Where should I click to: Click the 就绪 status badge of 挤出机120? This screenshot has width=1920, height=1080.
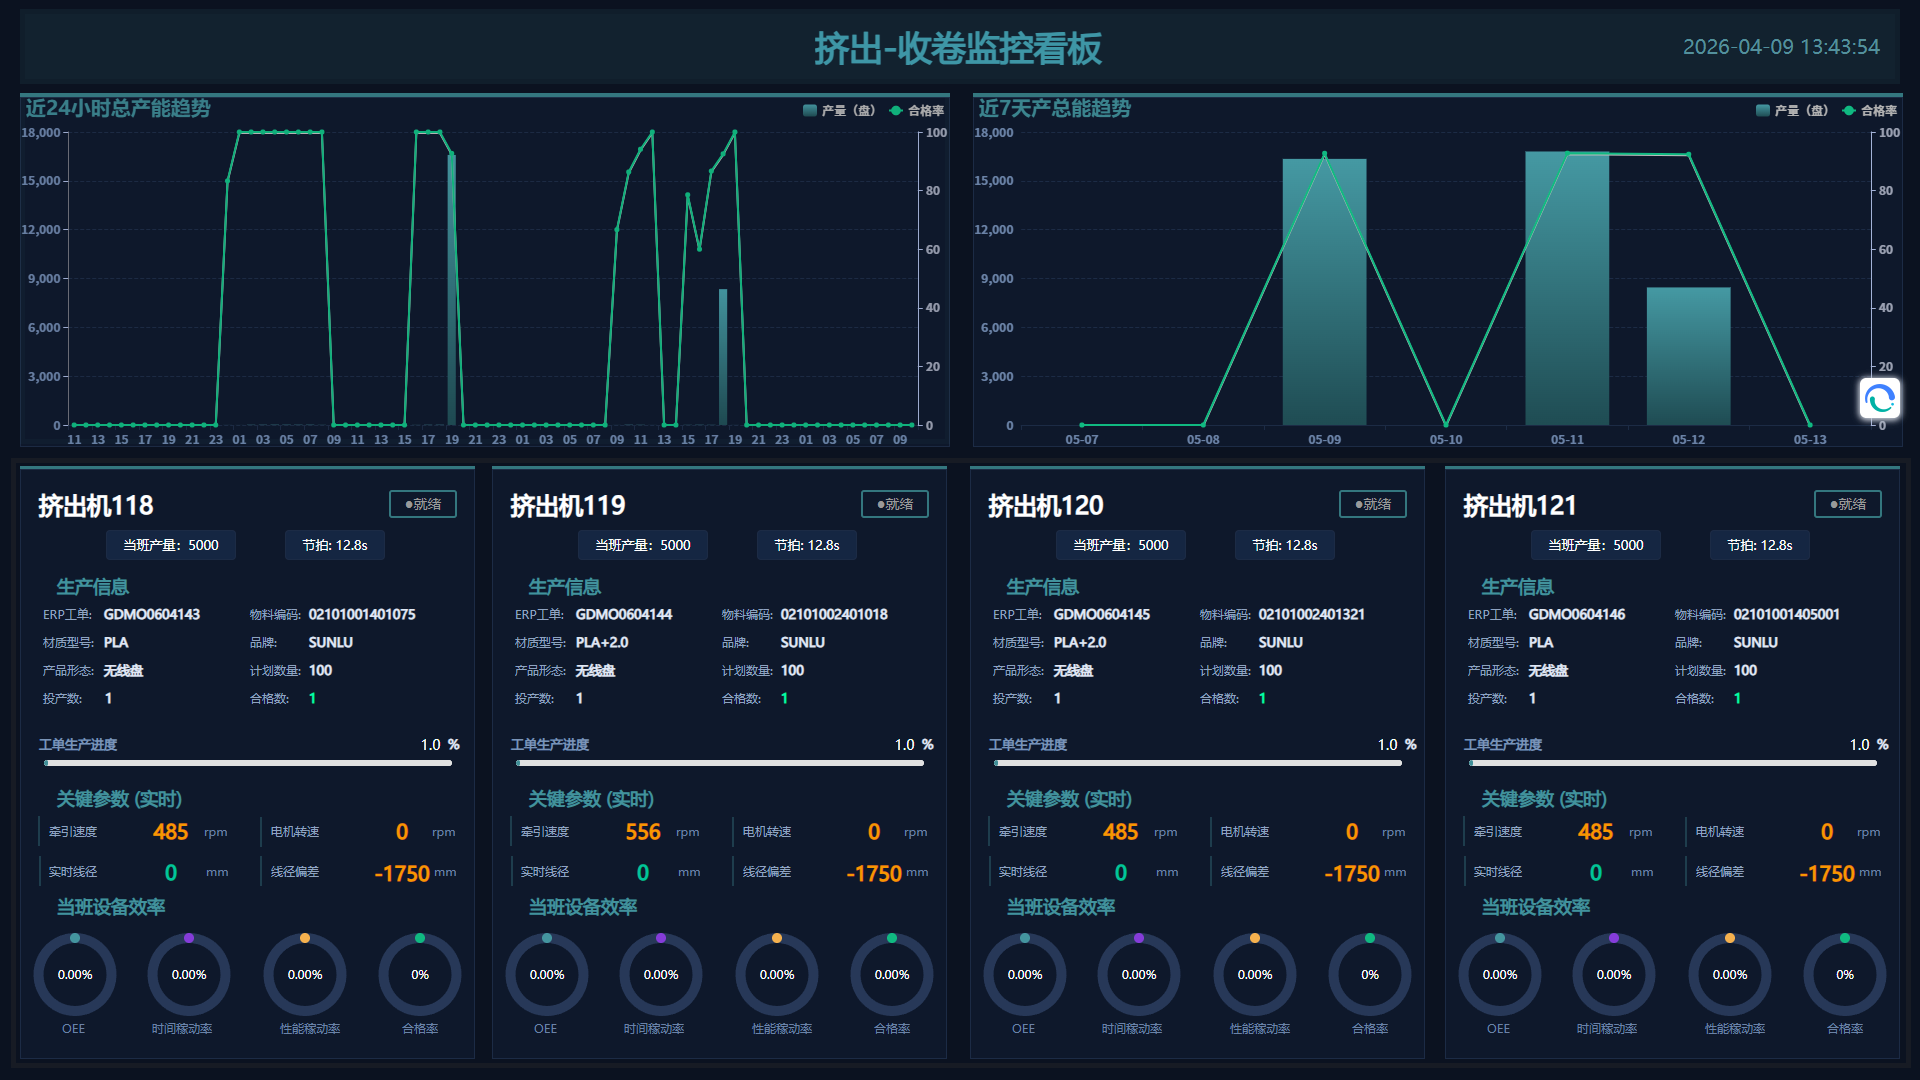(1373, 504)
